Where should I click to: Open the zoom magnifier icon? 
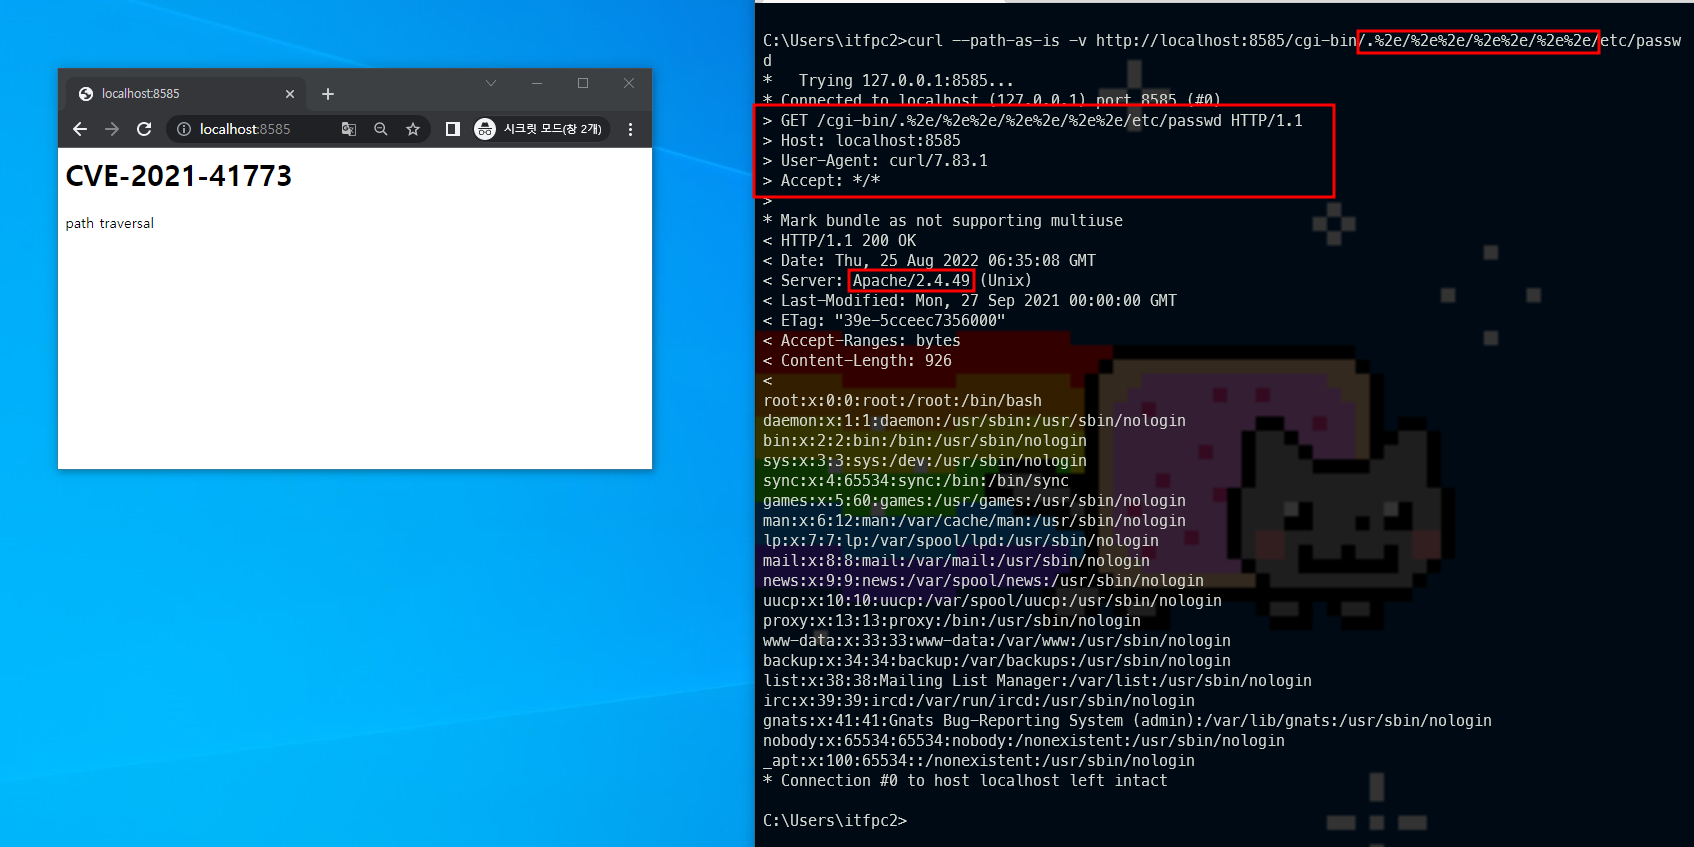[381, 129]
